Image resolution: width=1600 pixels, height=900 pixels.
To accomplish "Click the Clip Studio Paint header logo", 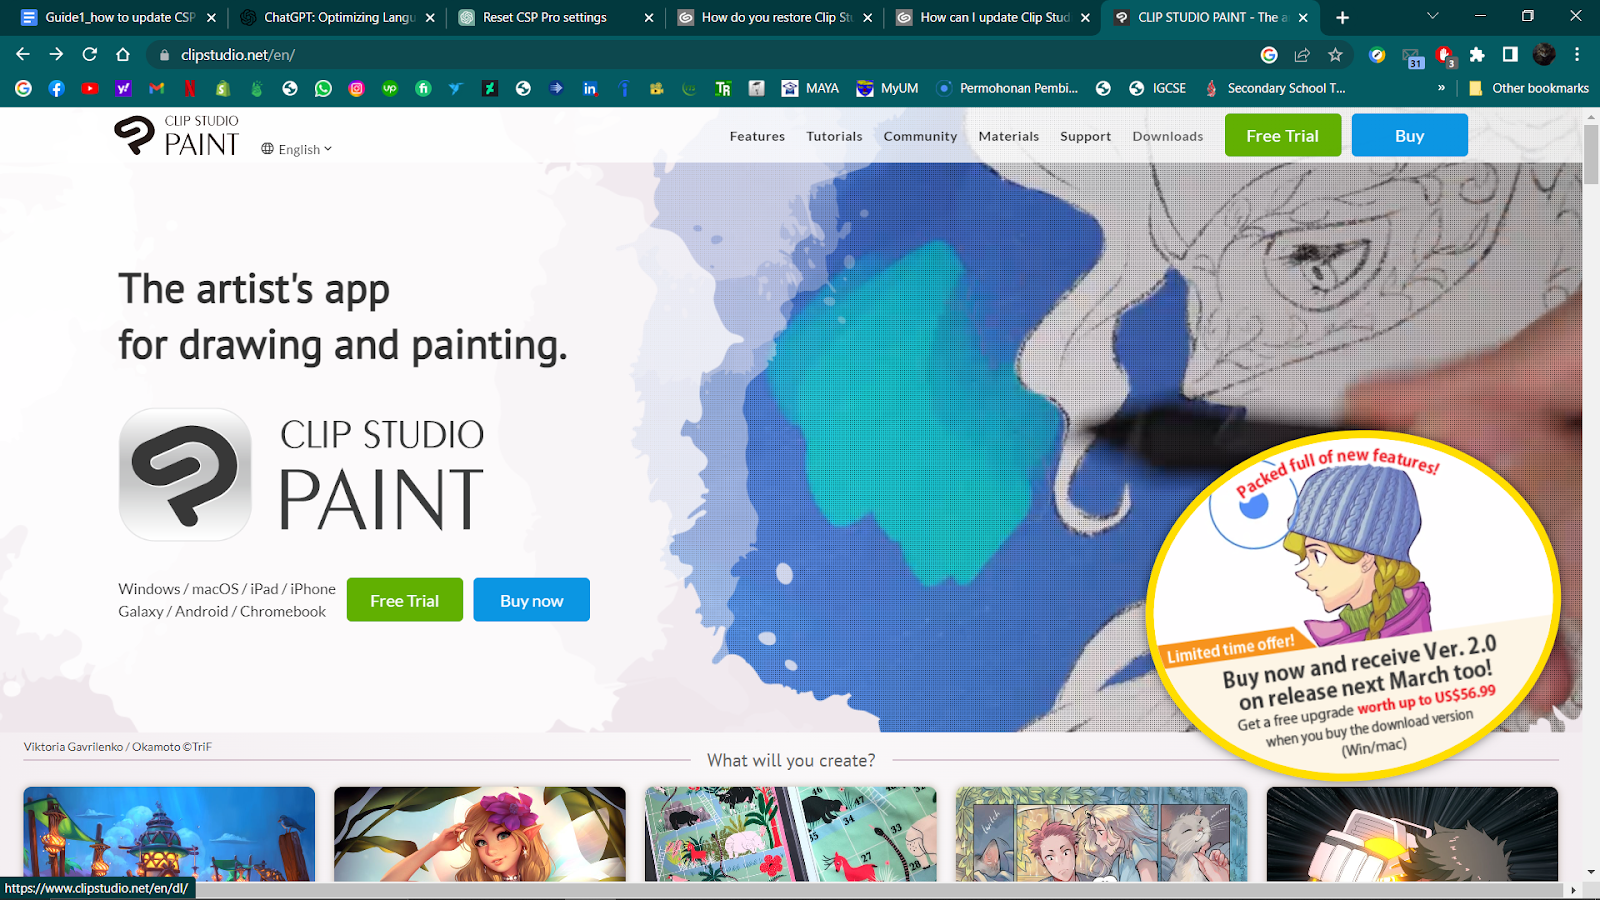I will (x=177, y=136).
